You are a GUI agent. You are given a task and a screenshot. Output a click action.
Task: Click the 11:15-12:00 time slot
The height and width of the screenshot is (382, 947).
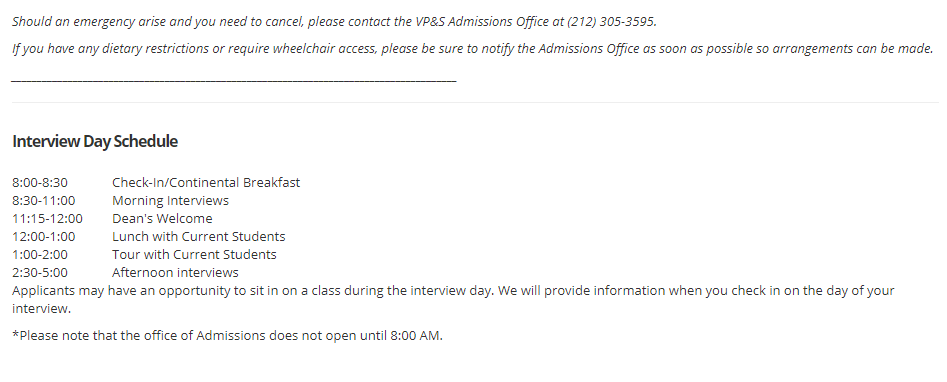(48, 218)
